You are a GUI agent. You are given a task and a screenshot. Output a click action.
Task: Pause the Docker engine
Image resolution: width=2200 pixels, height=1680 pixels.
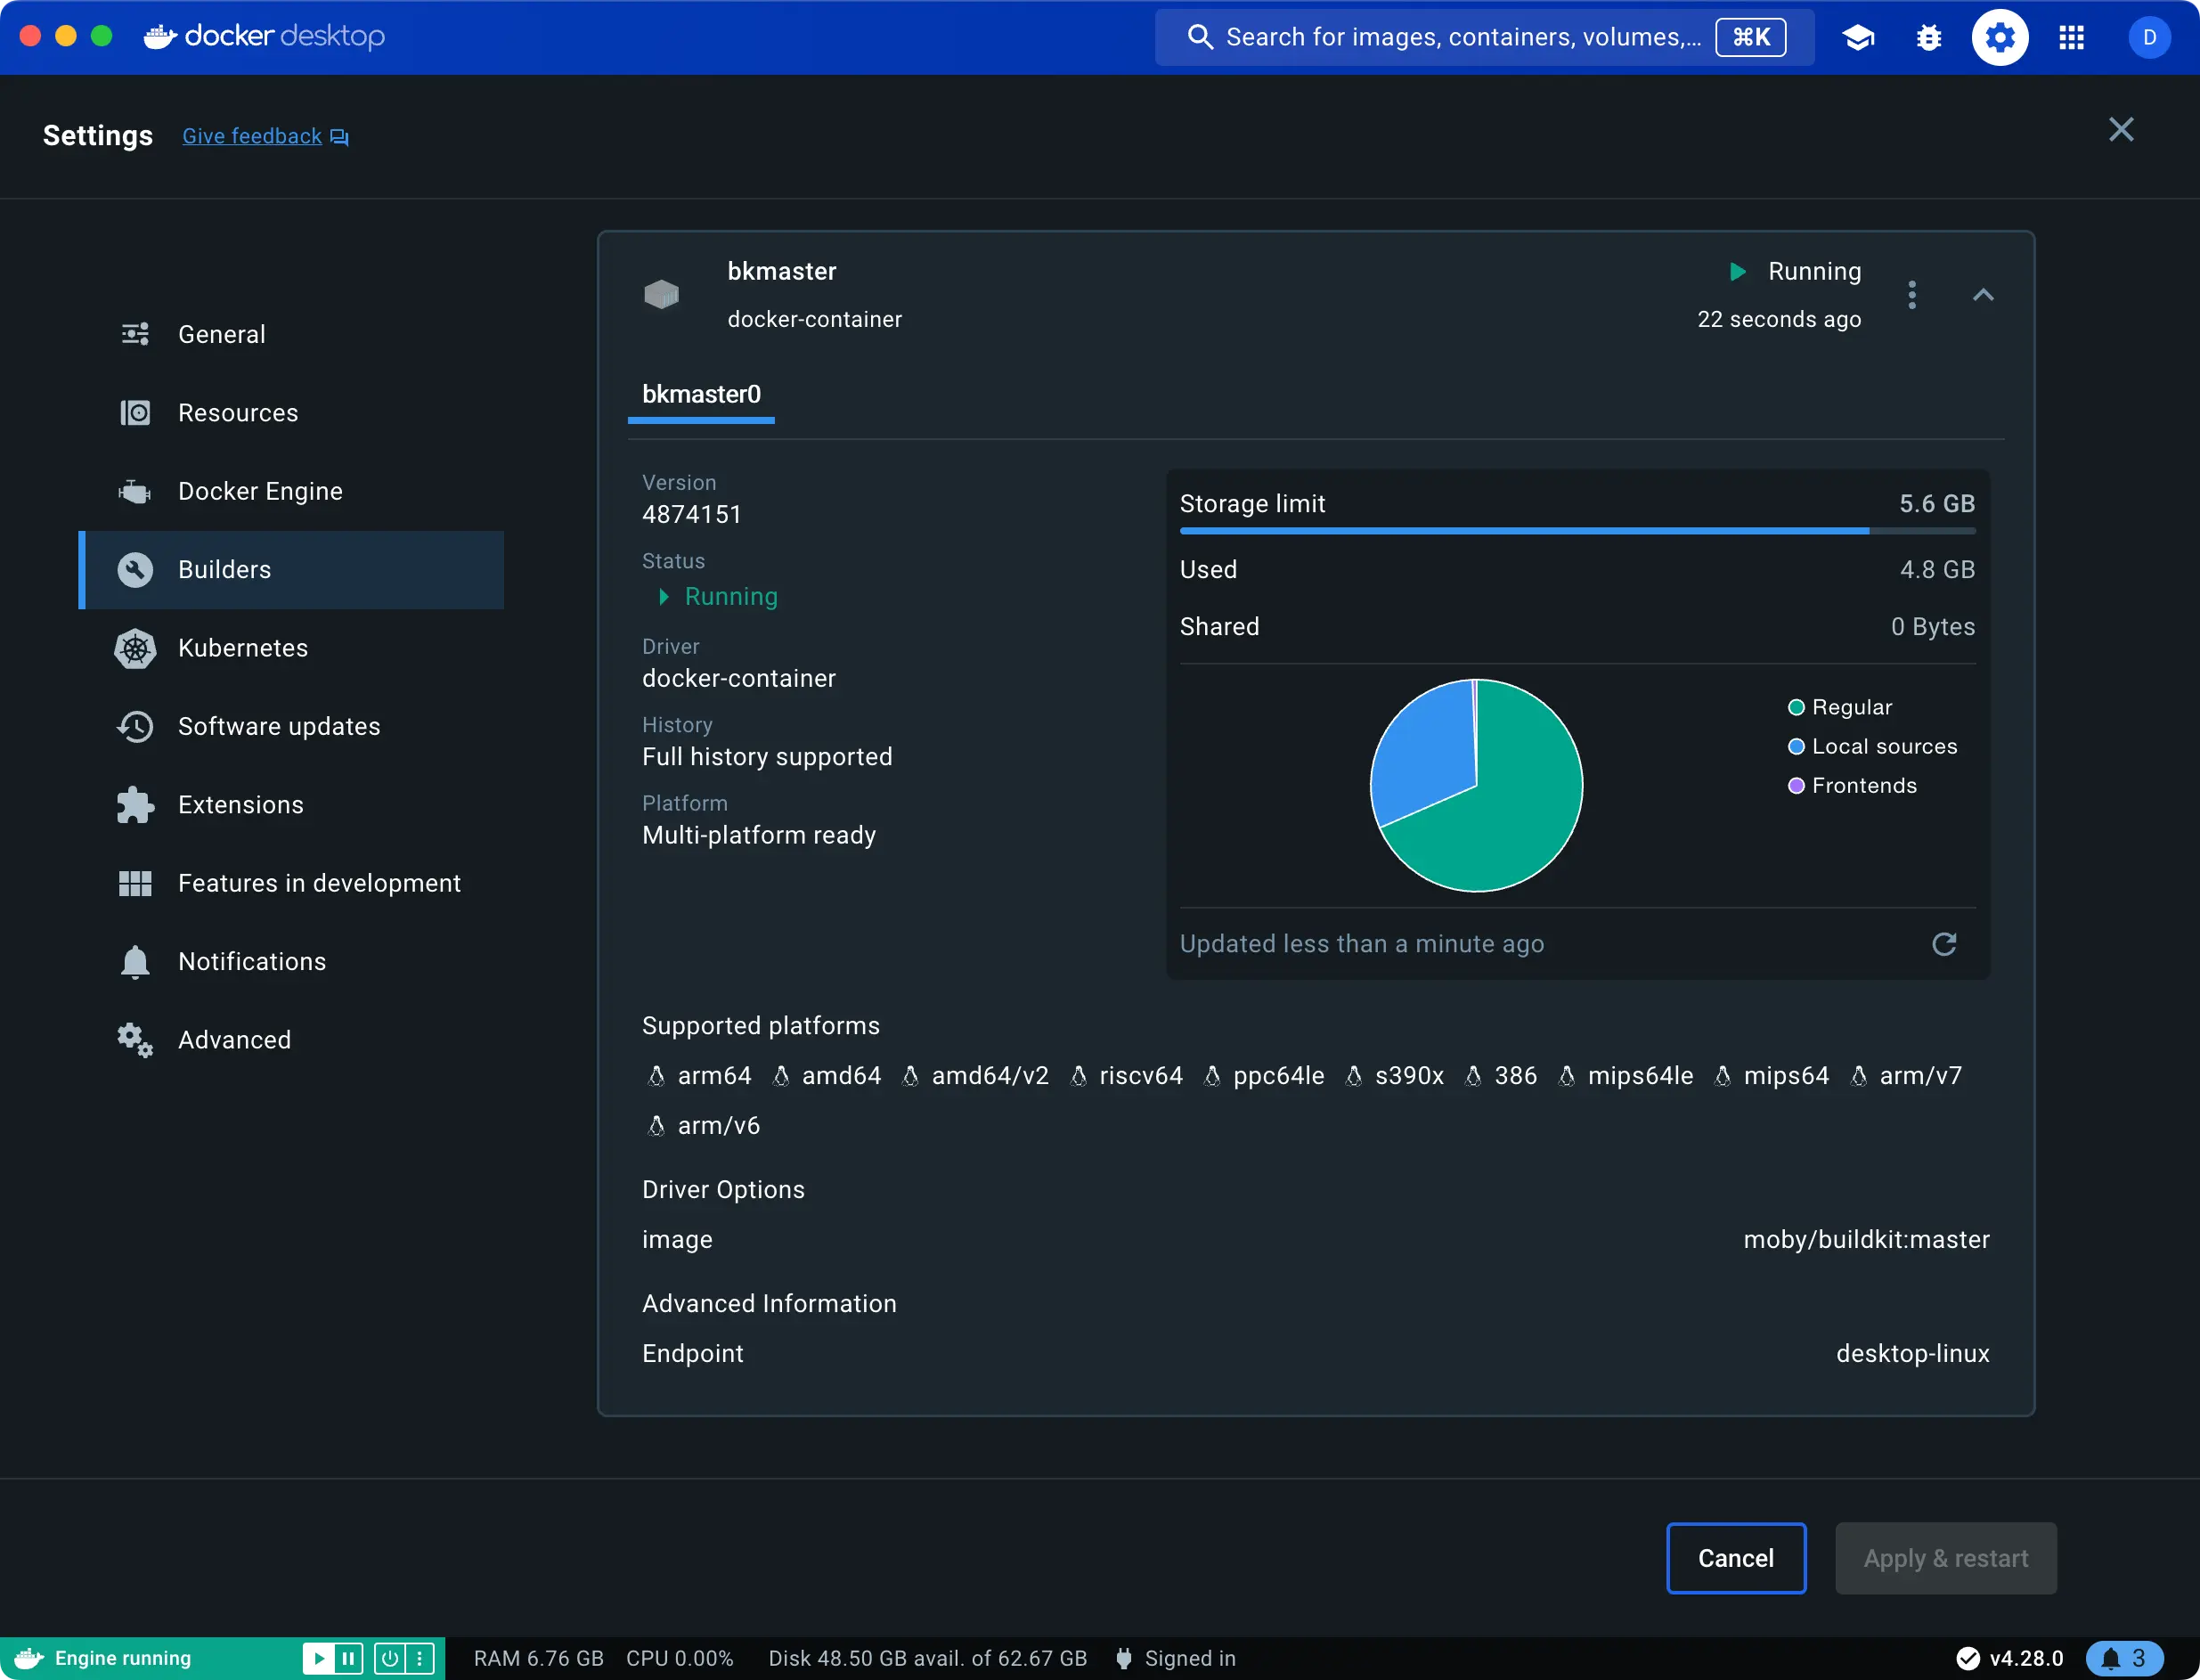click(348, 1658)
